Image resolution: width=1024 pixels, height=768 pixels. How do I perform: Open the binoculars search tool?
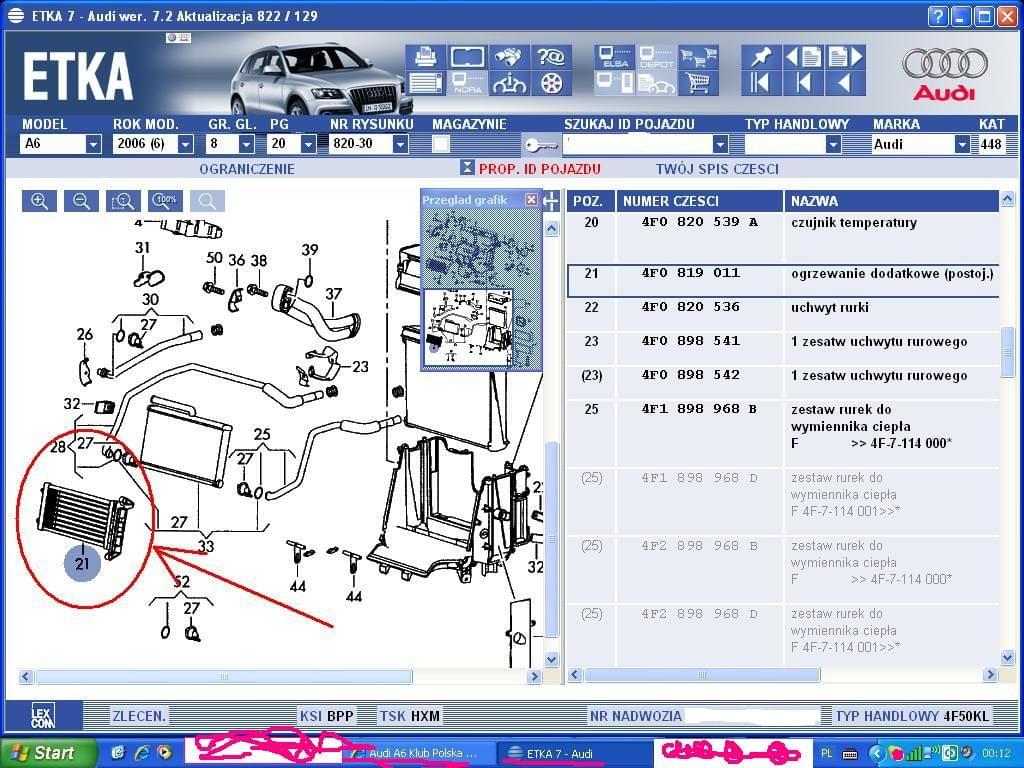tap(509, 57)
